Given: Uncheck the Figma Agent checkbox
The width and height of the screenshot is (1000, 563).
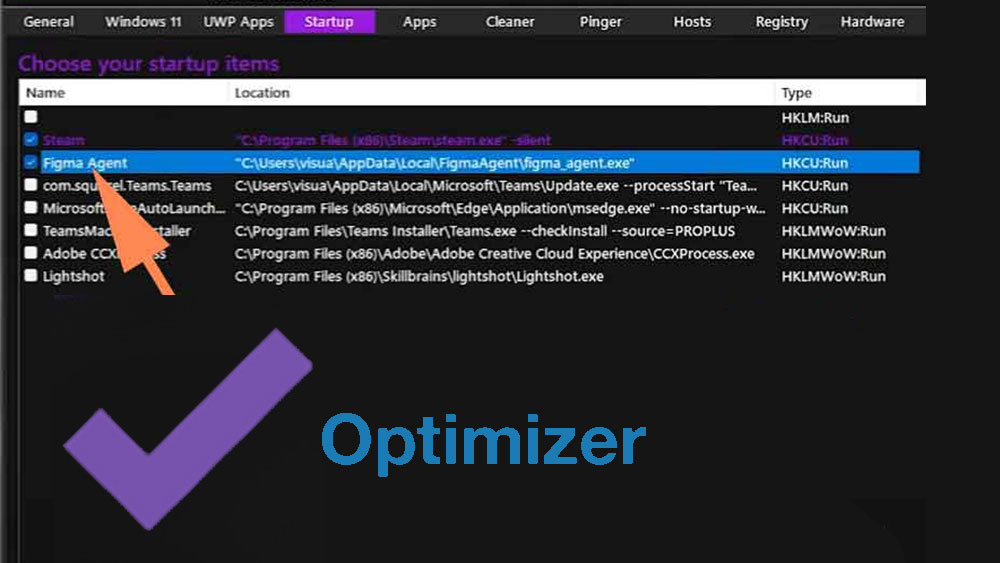Looking at the screenshot, I should [x=31, y=162].
